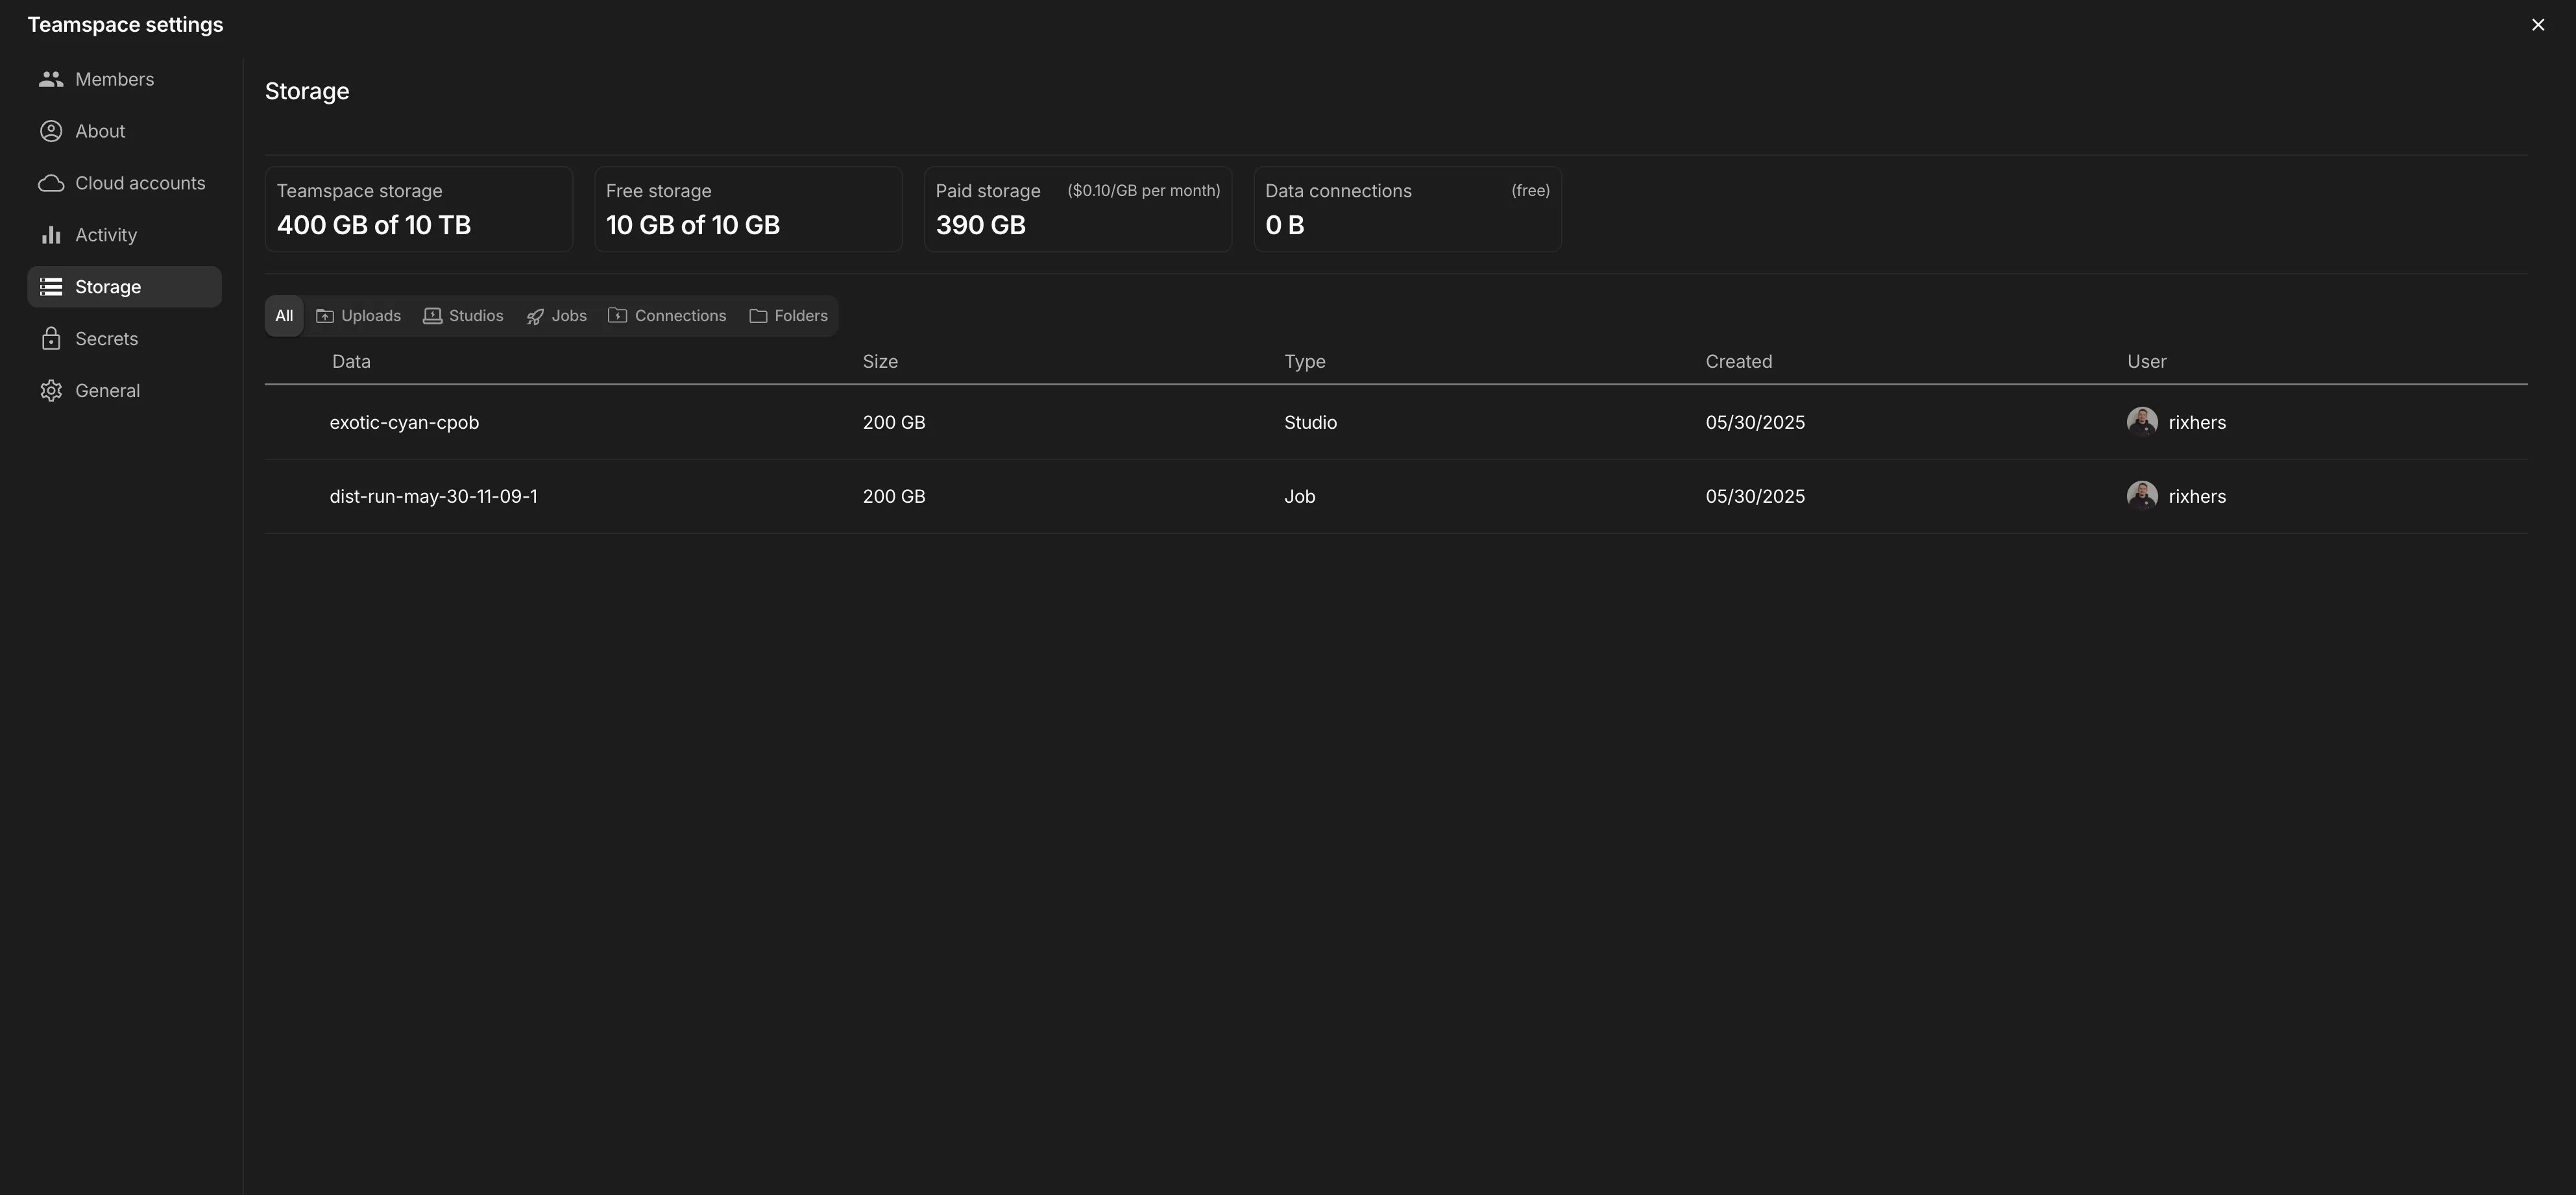Sort by the Type column header
The image size is (2576, 1195).
point(1305,362)
